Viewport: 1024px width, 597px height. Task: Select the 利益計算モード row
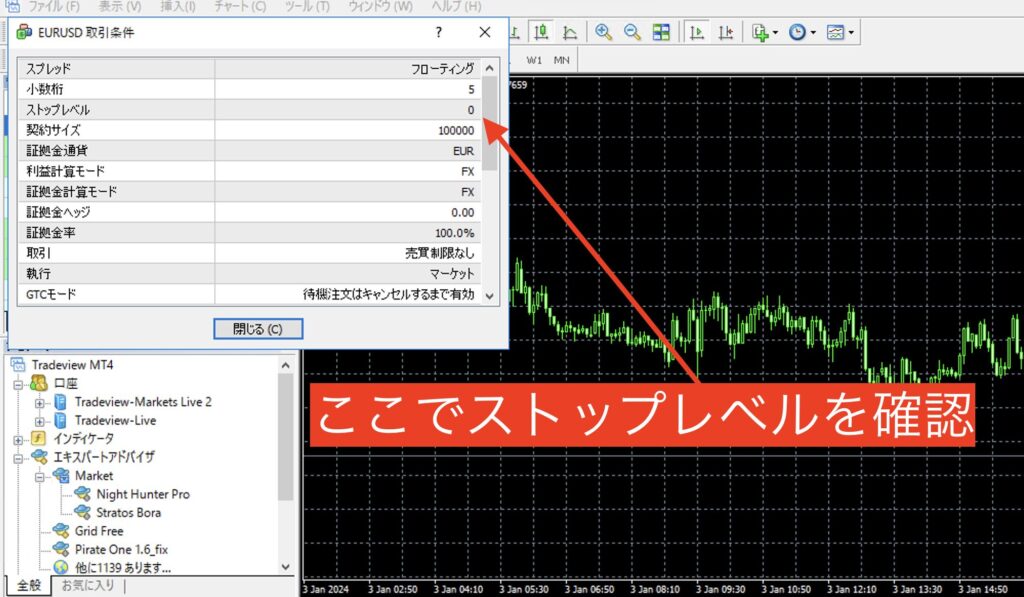click(249, 171)
